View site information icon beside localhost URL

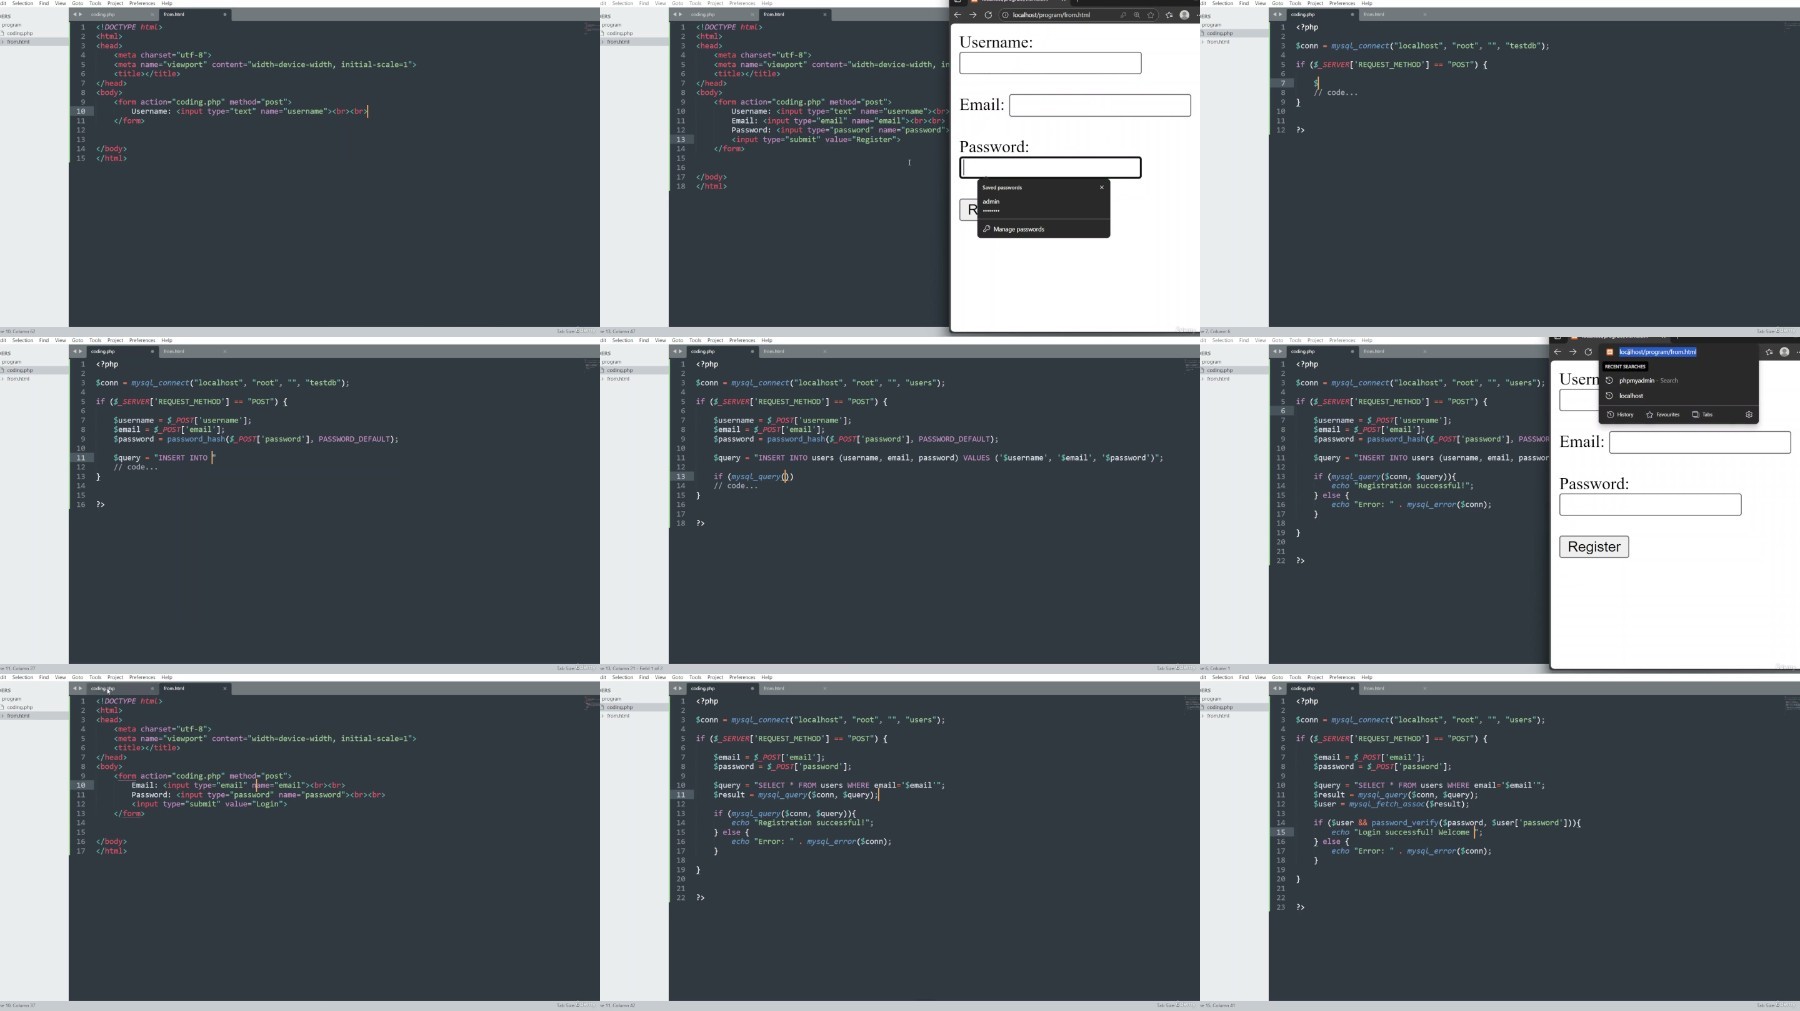click(1005, 15)
